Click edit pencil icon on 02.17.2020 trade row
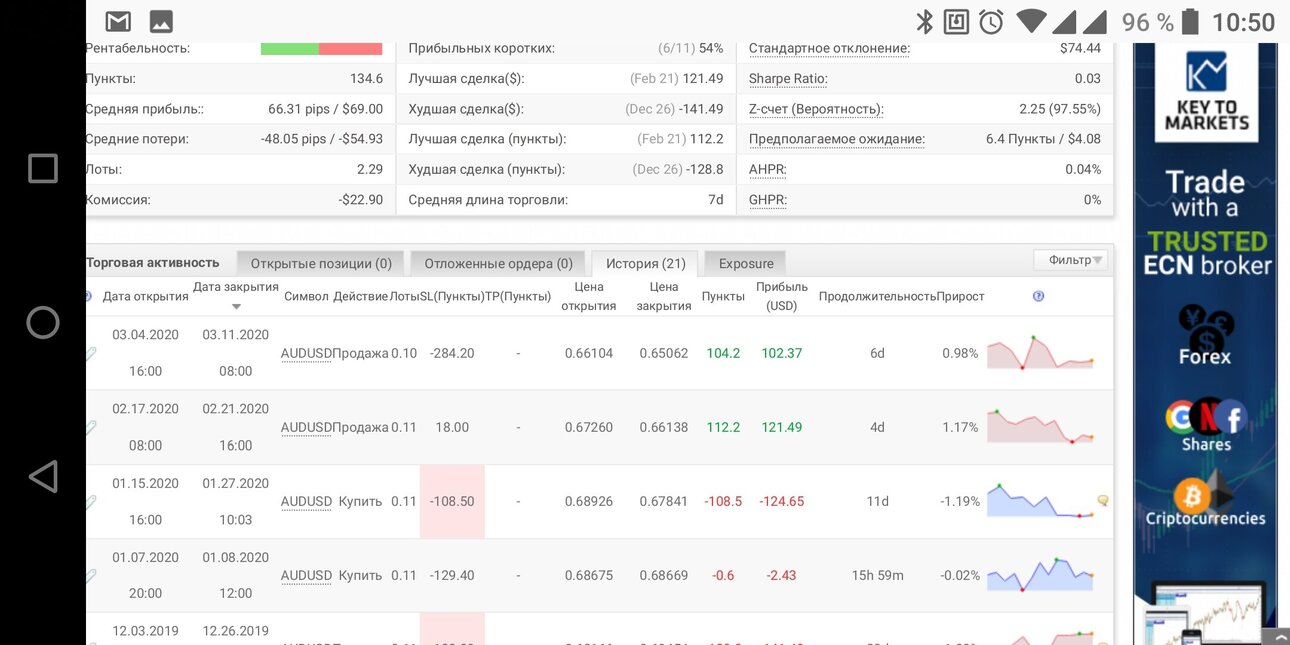 (x=91, y=427)
